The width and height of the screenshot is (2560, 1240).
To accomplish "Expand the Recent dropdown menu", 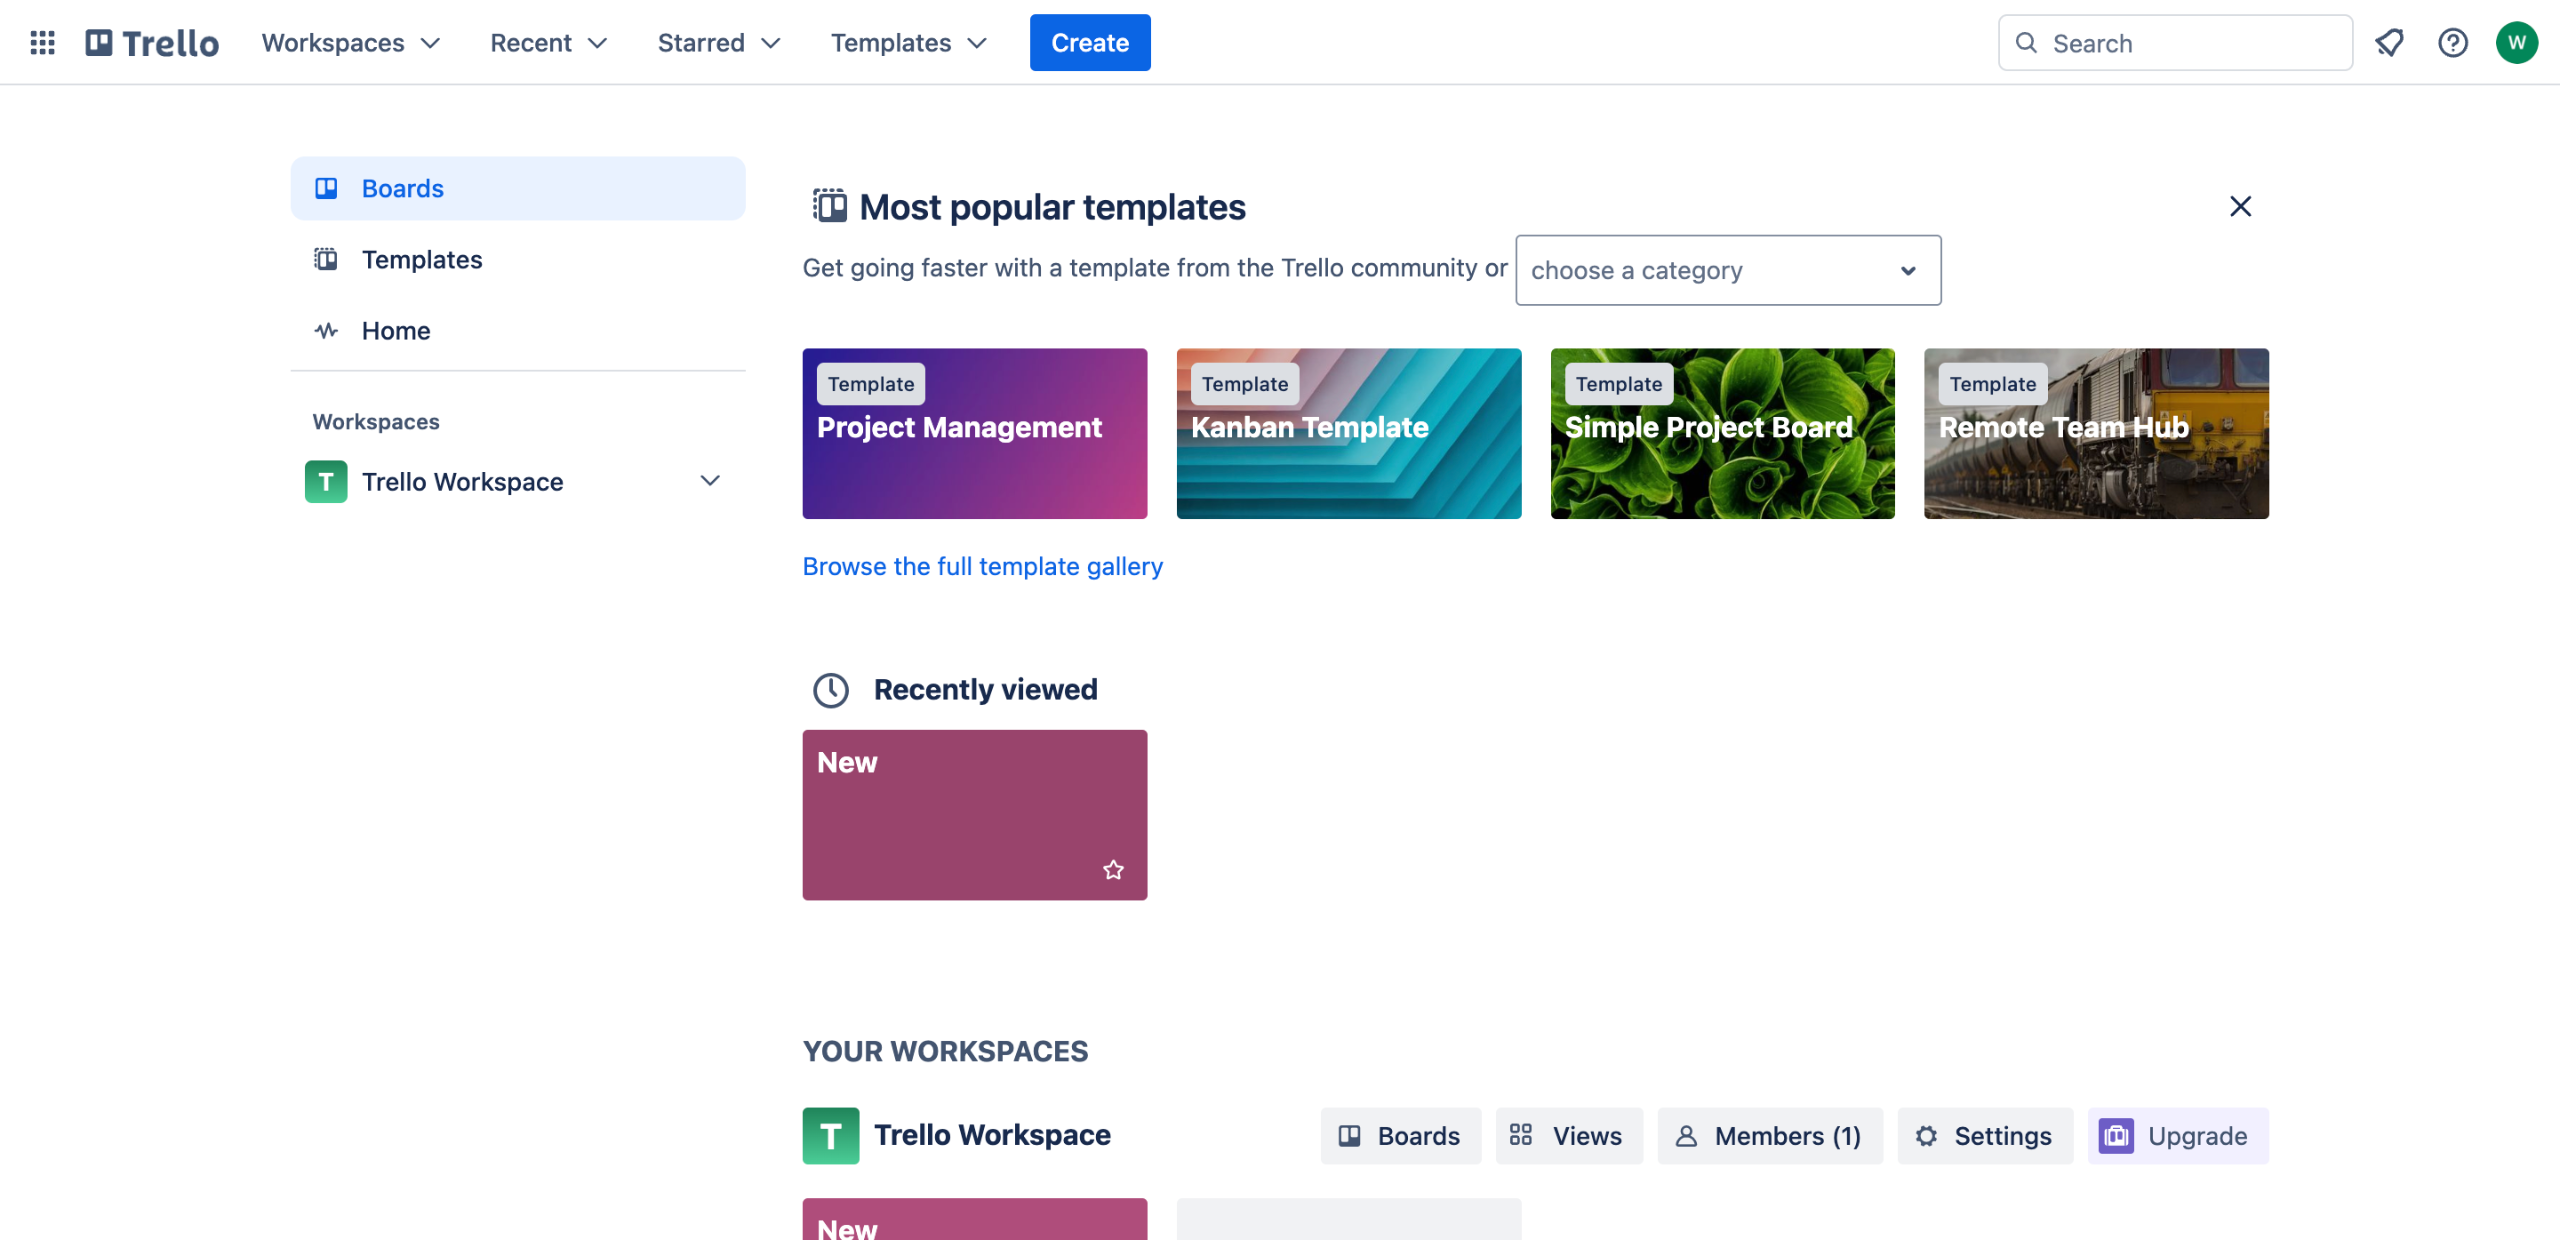I will (x=549, y=43).
